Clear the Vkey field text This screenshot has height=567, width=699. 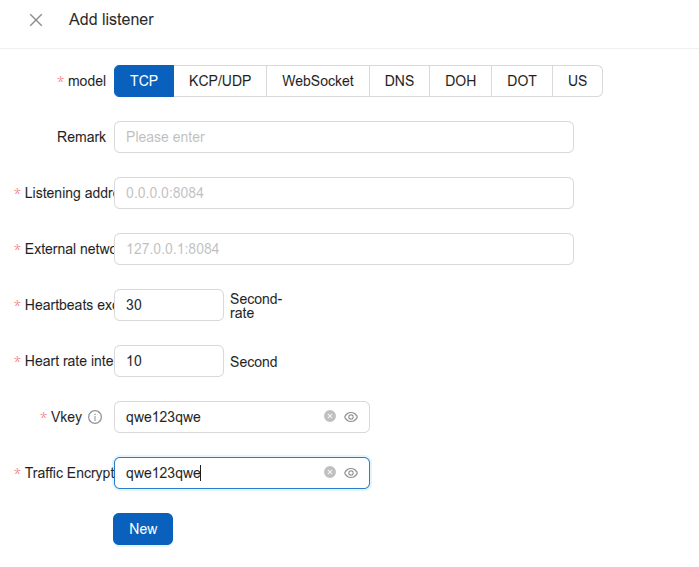(x=330, y=416)
